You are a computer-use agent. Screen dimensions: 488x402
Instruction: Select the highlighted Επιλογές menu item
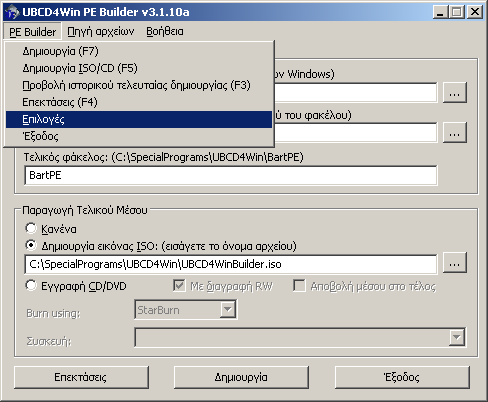point(139,119)
